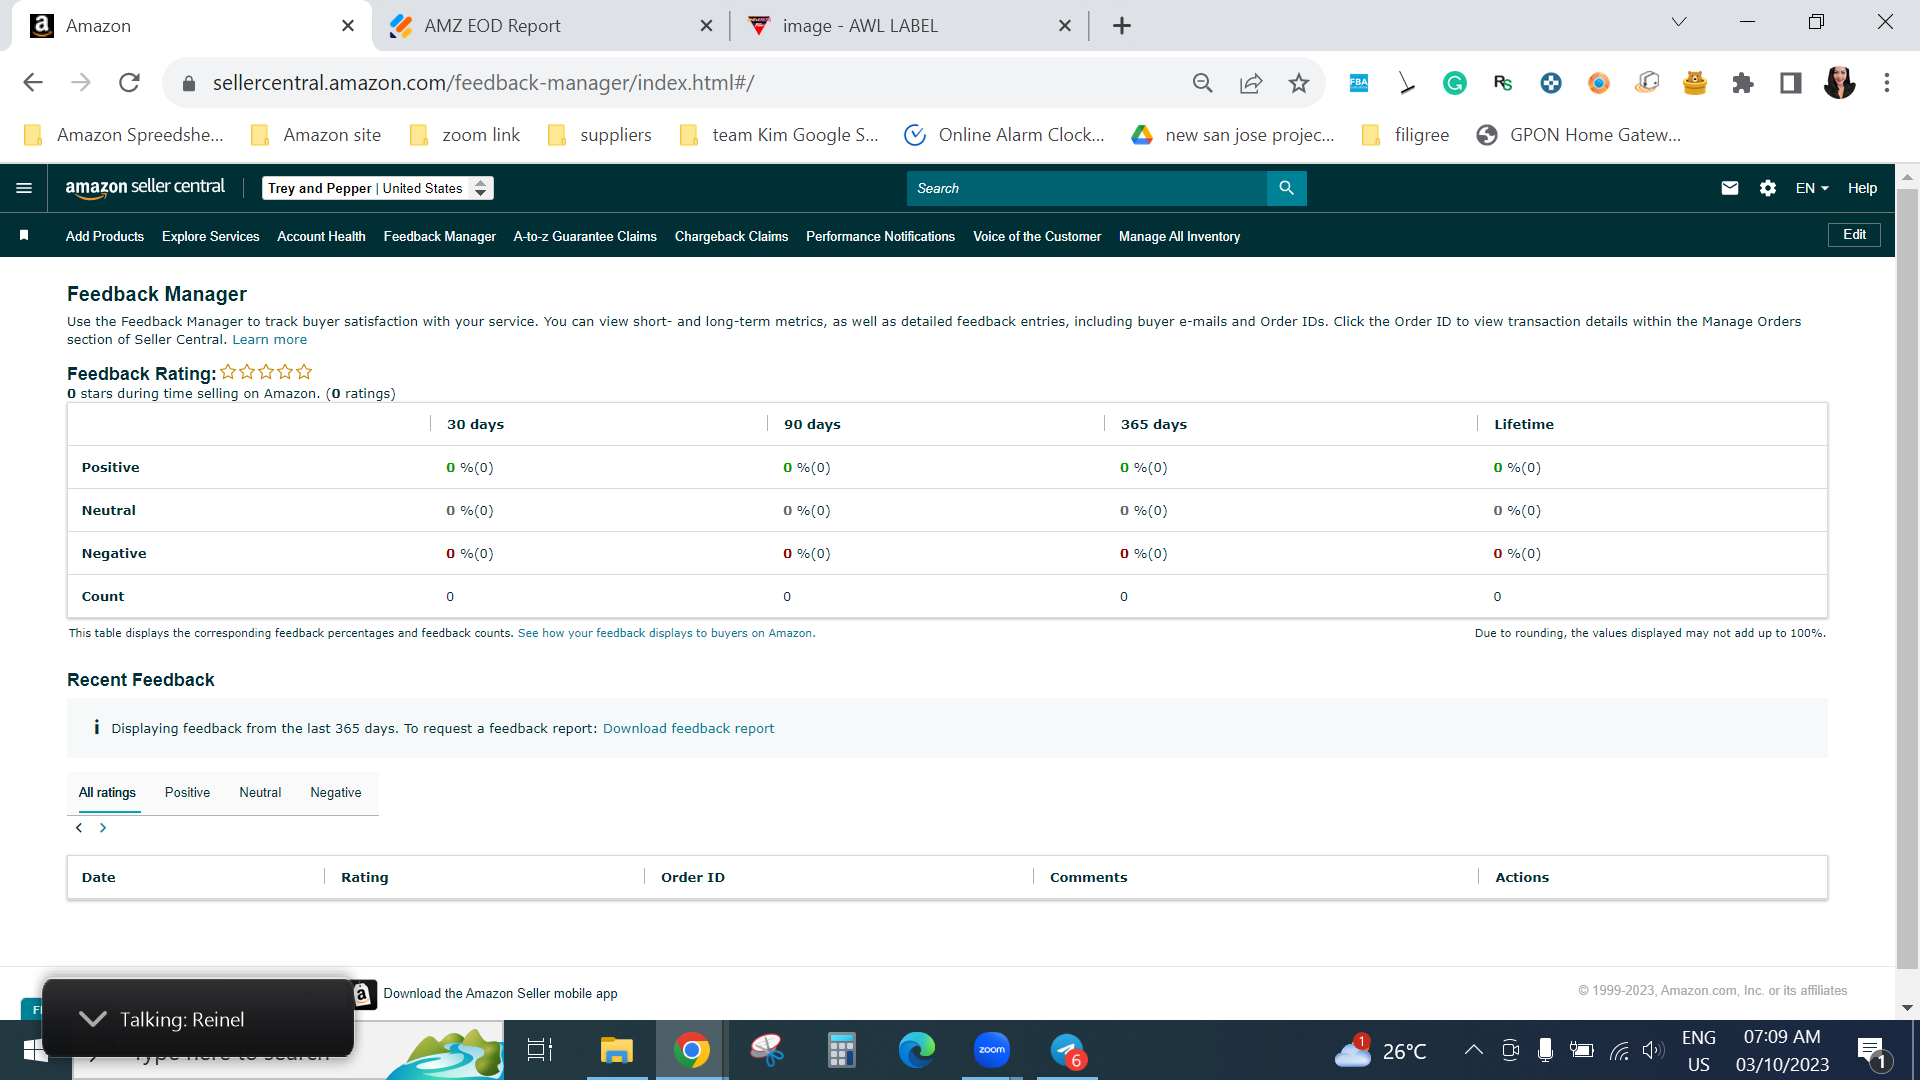Viewport: 1920px width, 1080px height.
Task: Open File Explorer from the taskbar
Action: [x=617, y=1050]
